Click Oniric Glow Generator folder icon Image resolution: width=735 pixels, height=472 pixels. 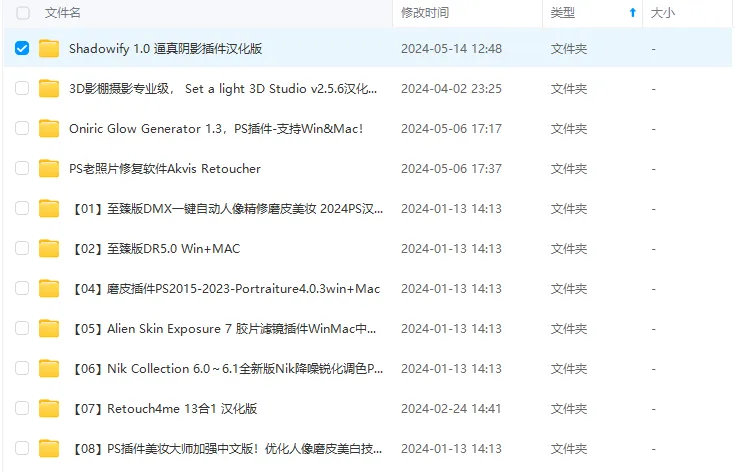click(49, 128)
